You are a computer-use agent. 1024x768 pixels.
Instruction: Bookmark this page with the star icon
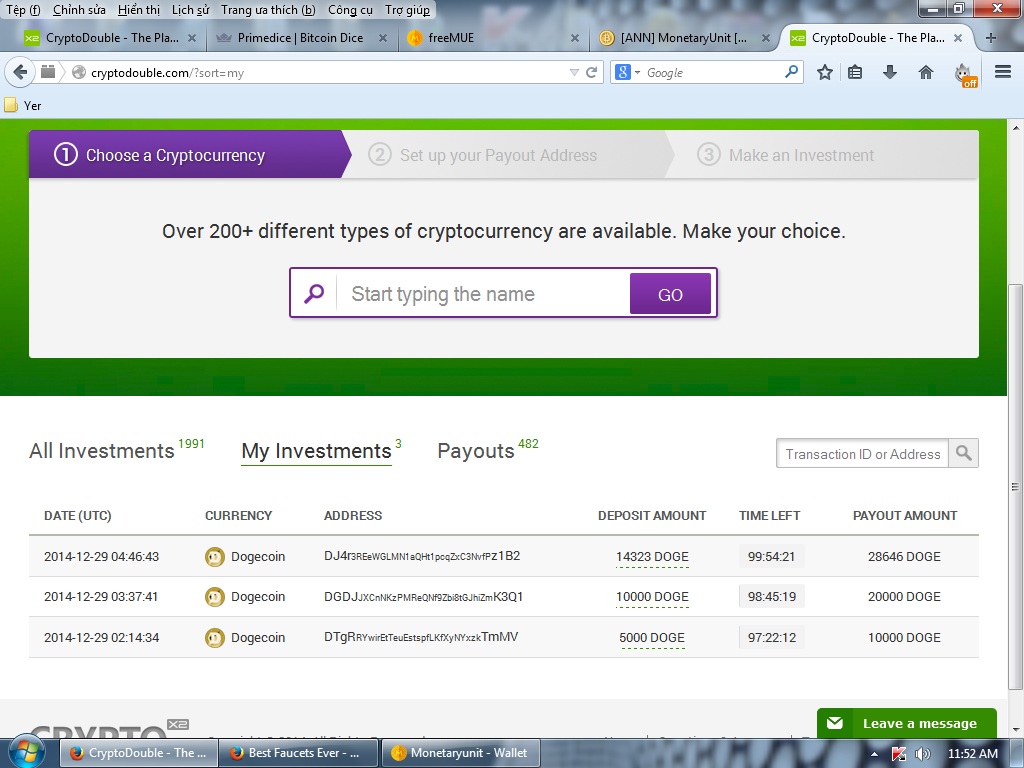[x=825, y=72]
